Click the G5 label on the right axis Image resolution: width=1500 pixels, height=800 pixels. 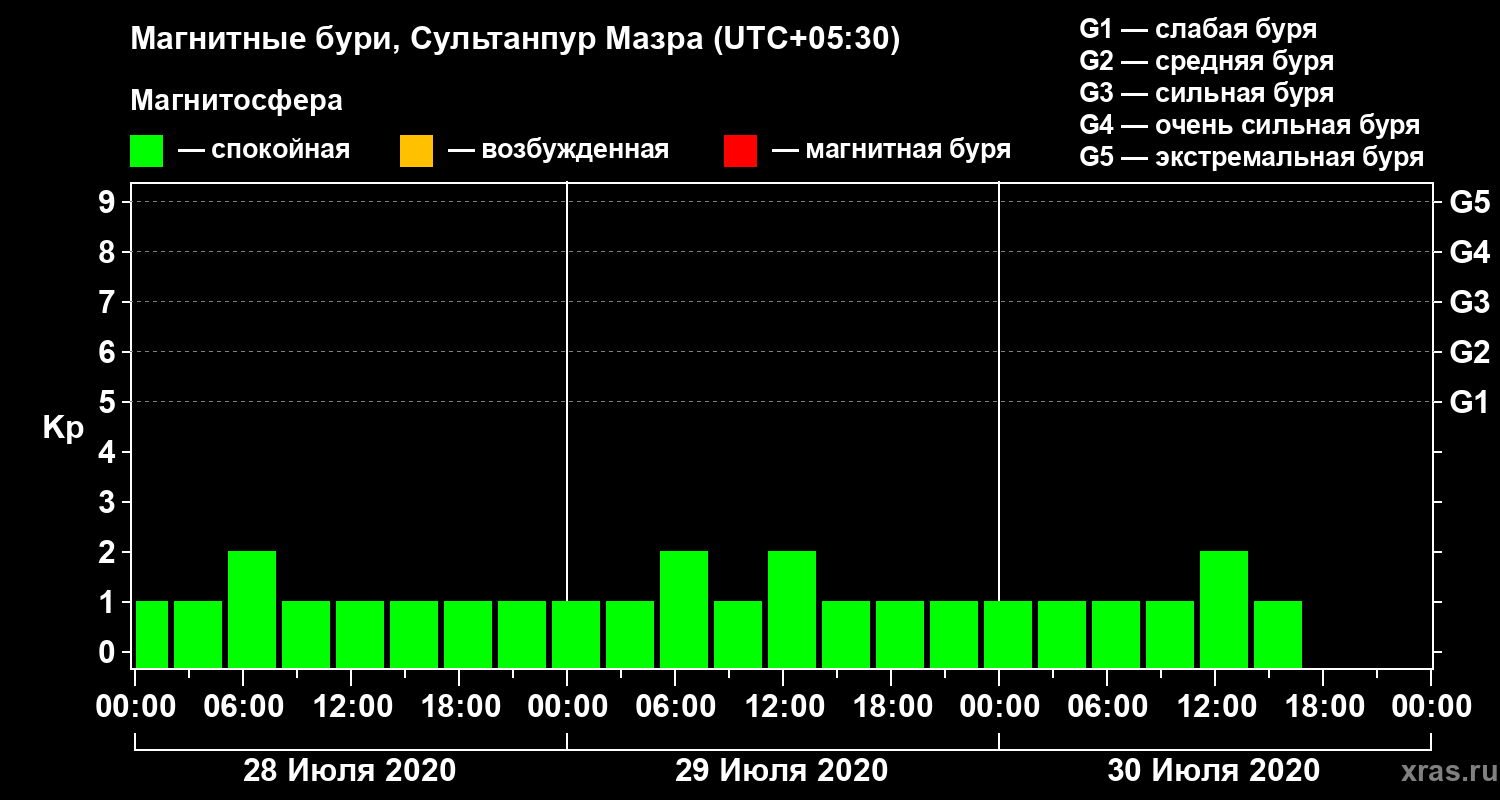tap(1469, 203)
